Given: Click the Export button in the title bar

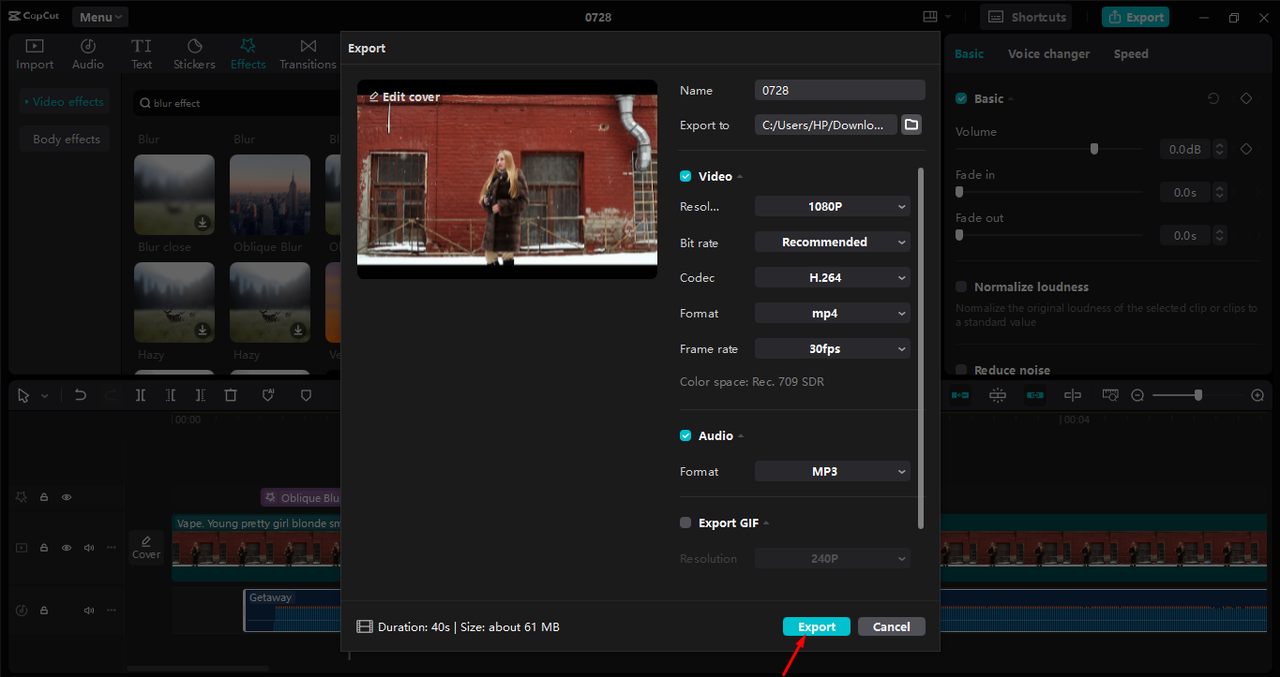Looking at the screenshot, I should [1135, 17].
